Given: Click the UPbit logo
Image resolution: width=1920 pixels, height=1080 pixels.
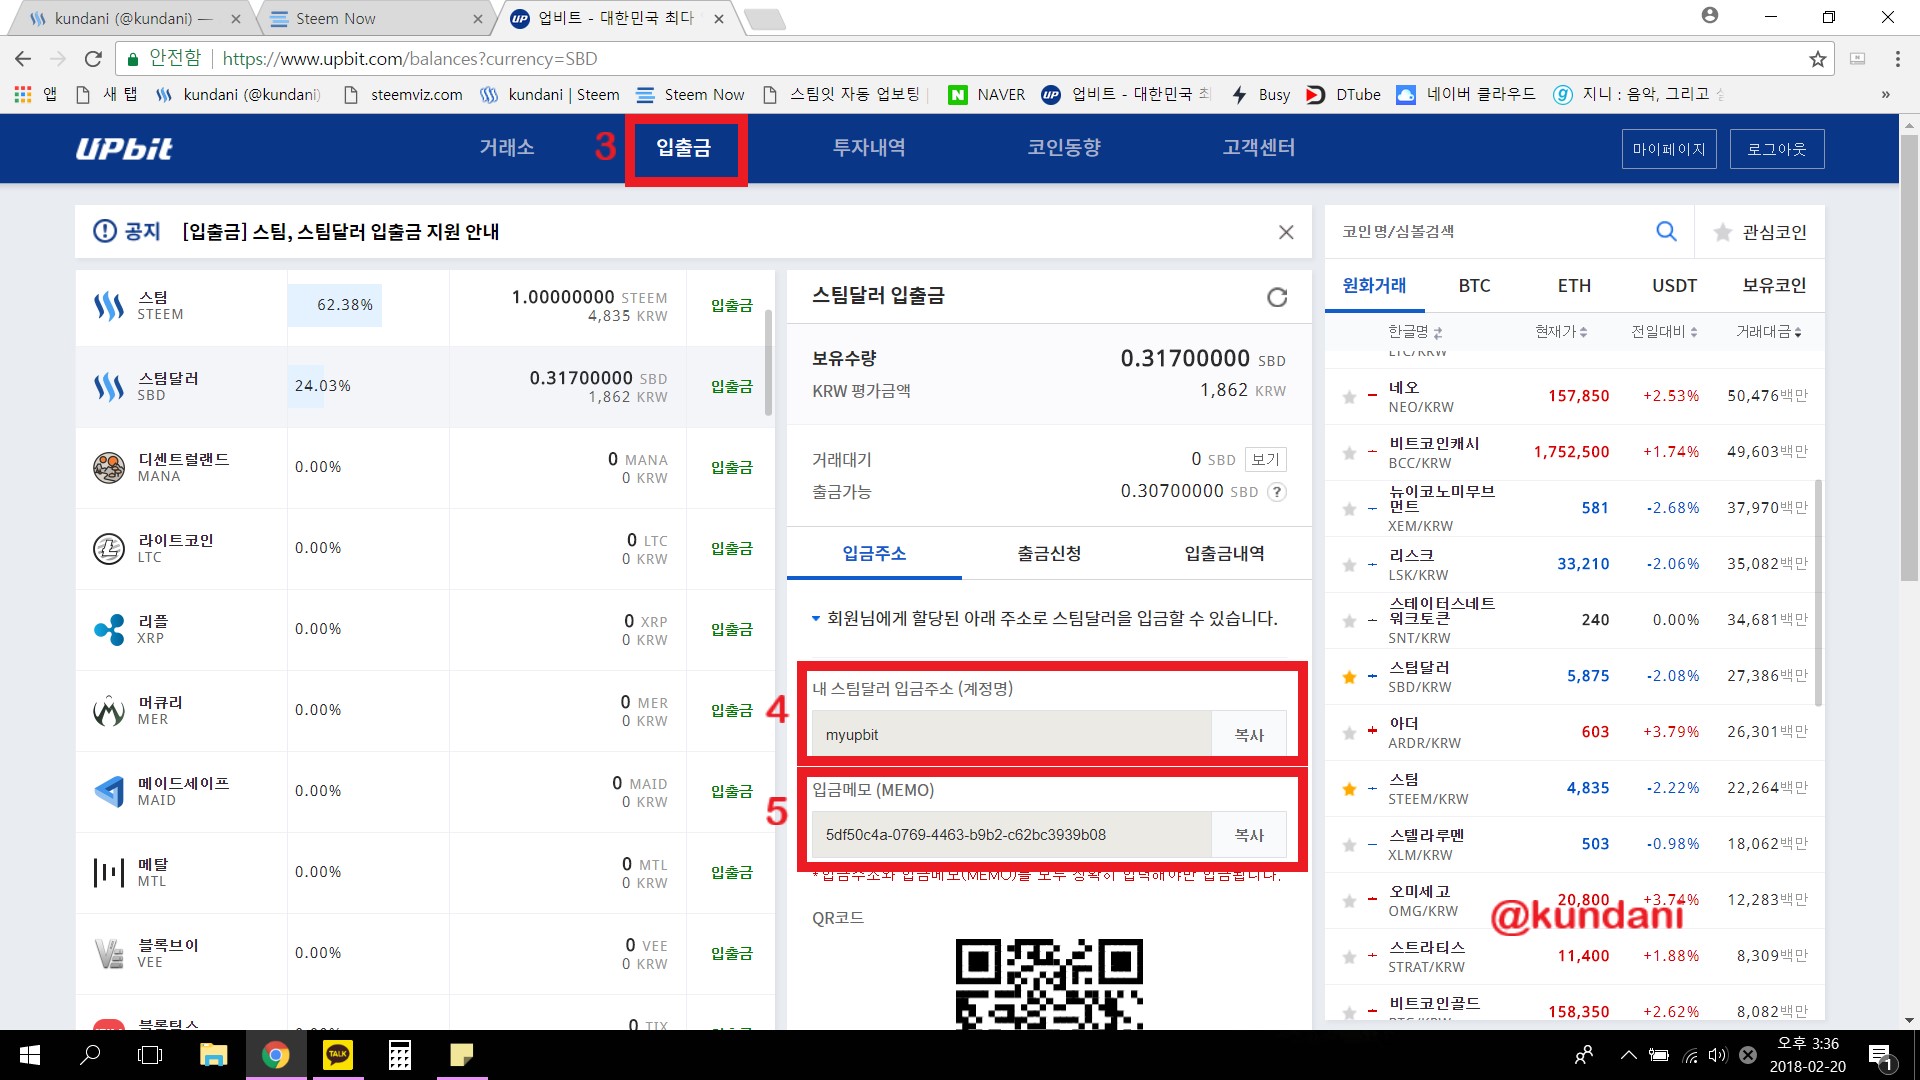Looking at the screenshot, I should [x=124, y=148].
